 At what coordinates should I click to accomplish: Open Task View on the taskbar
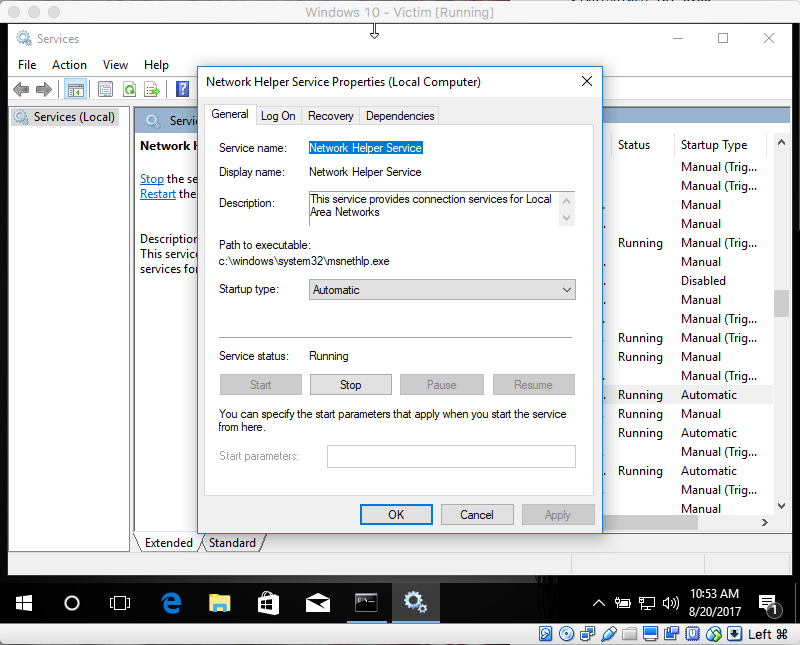(x=120, y=603)
